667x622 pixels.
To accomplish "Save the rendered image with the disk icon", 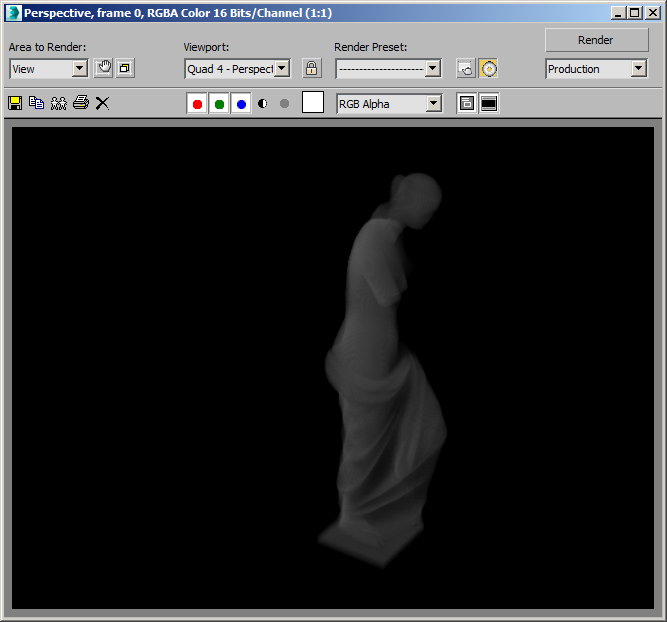I will point(15,103).
